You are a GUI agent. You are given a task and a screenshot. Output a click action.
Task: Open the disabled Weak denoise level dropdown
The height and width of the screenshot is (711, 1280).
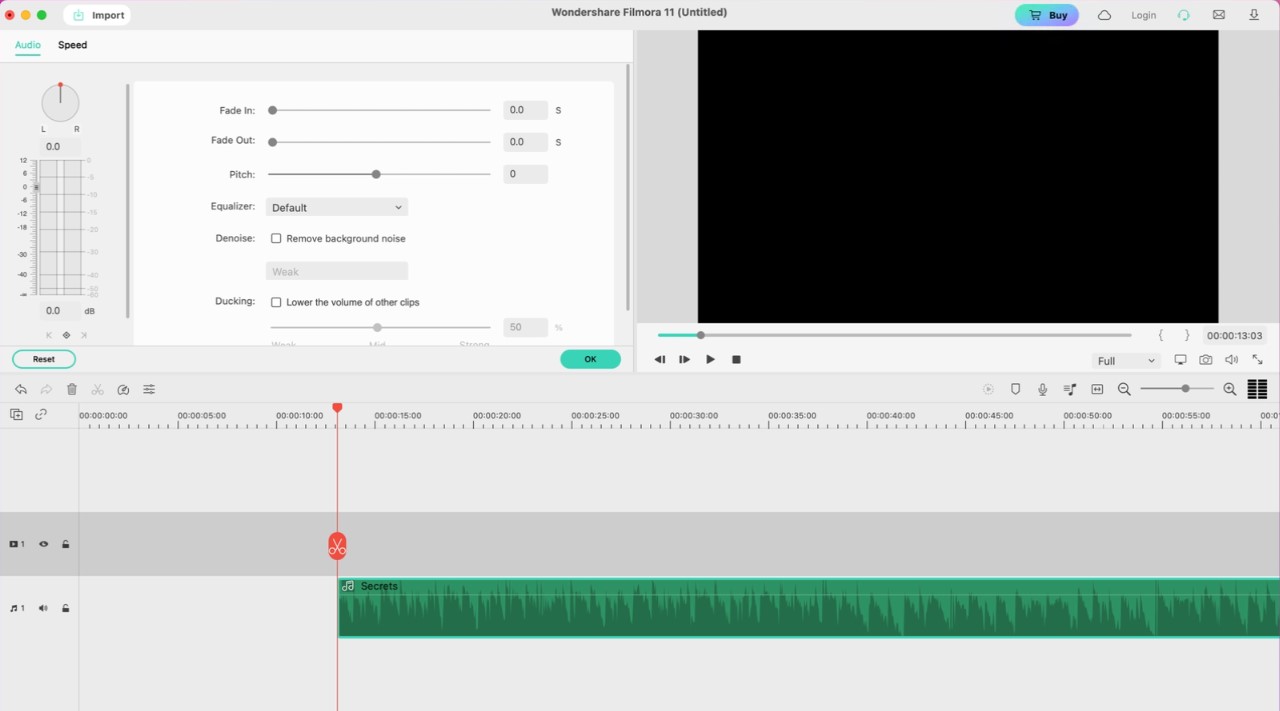(x=337, y=272)
